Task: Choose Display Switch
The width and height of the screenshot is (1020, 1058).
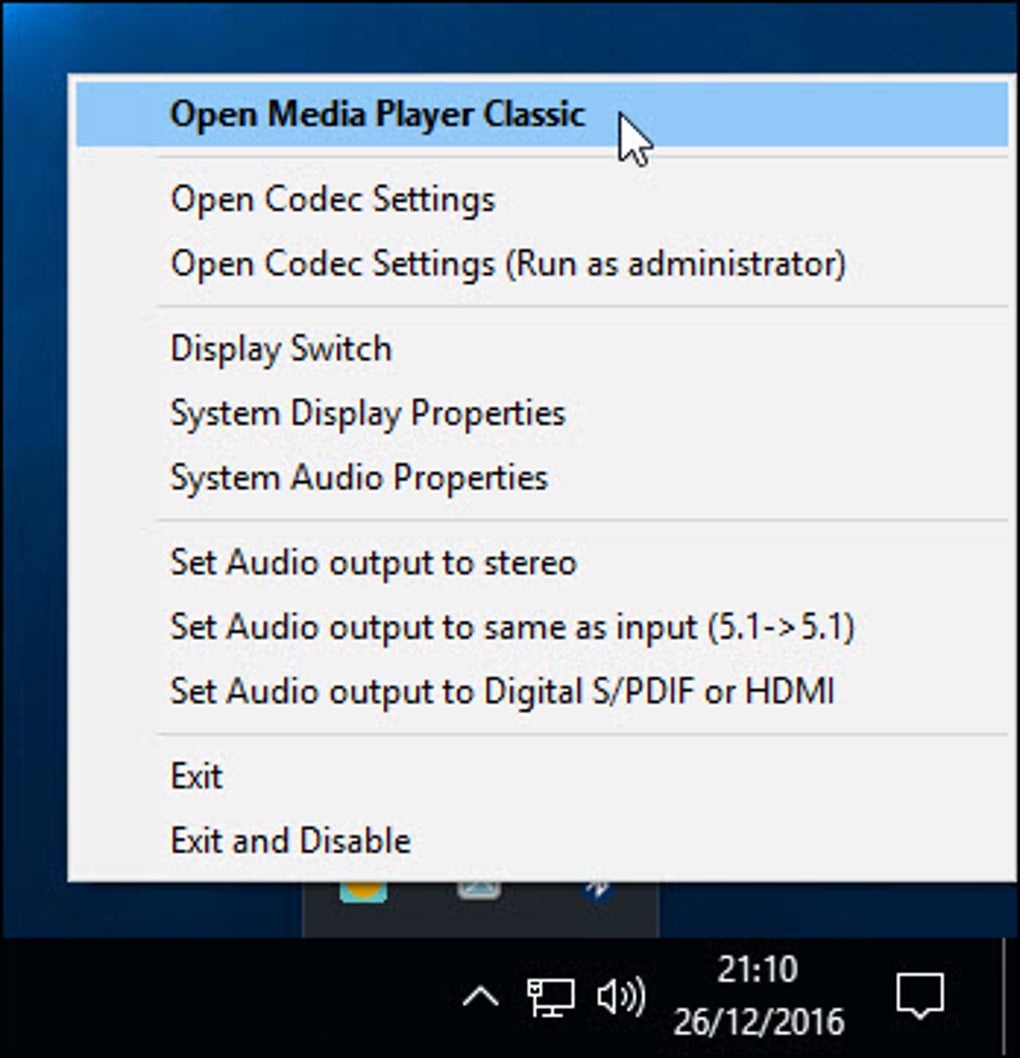Action: (281, 349)
